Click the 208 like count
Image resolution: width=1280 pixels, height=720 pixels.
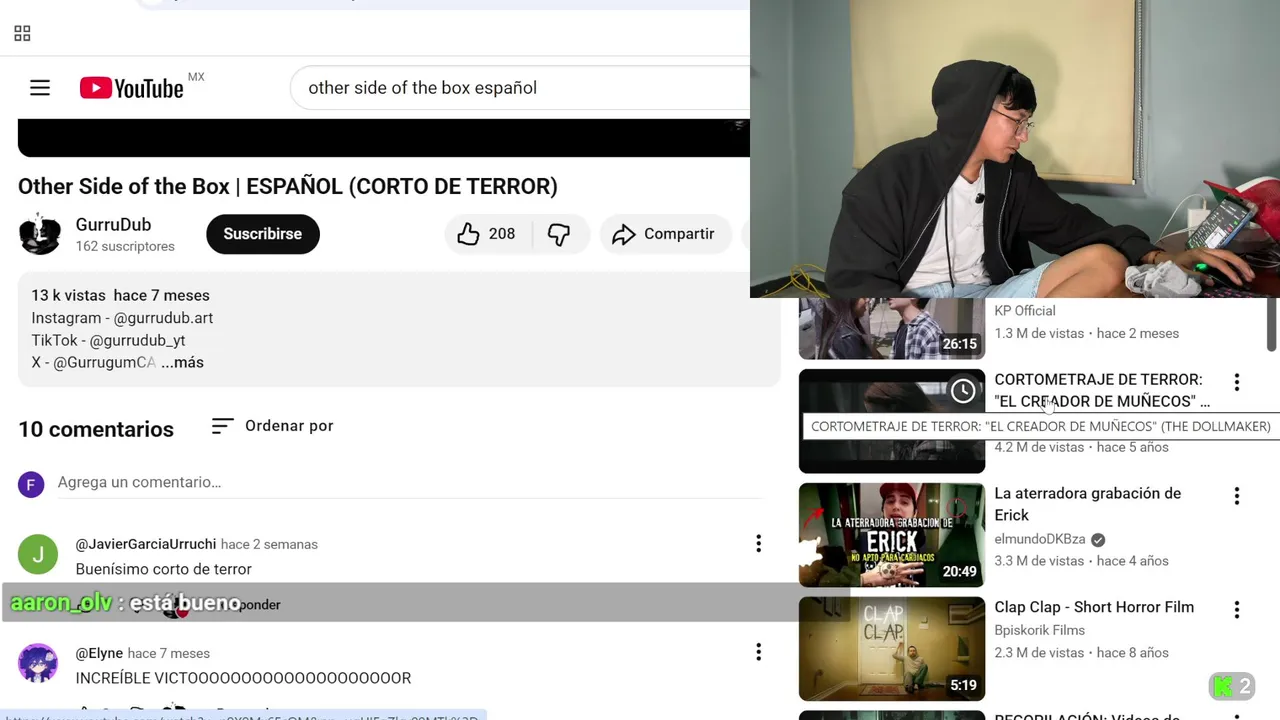[502, 234]
